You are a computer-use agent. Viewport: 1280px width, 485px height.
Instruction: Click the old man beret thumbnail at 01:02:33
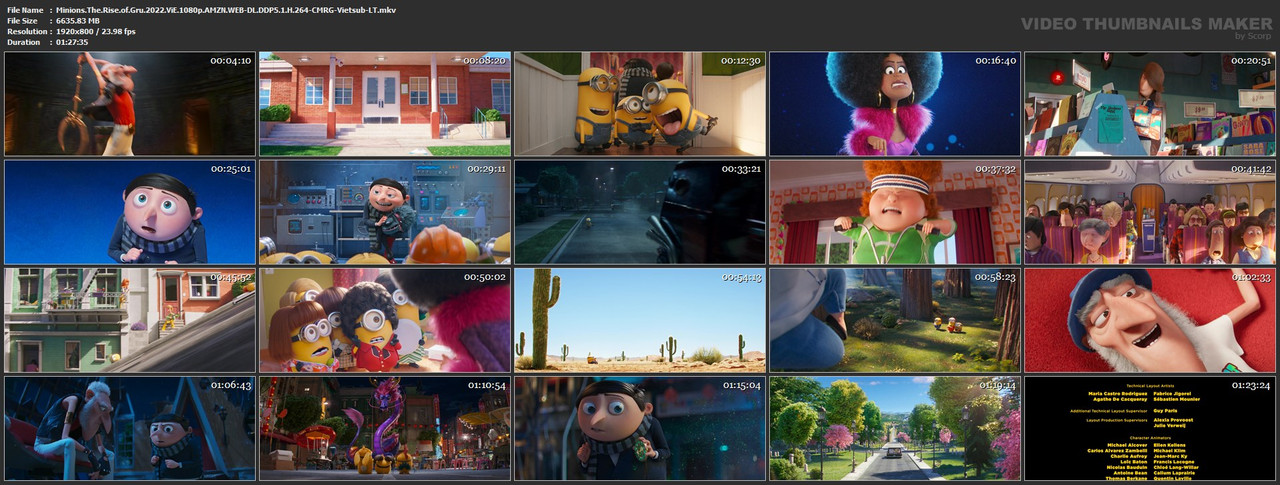[x=1150, y=320]
